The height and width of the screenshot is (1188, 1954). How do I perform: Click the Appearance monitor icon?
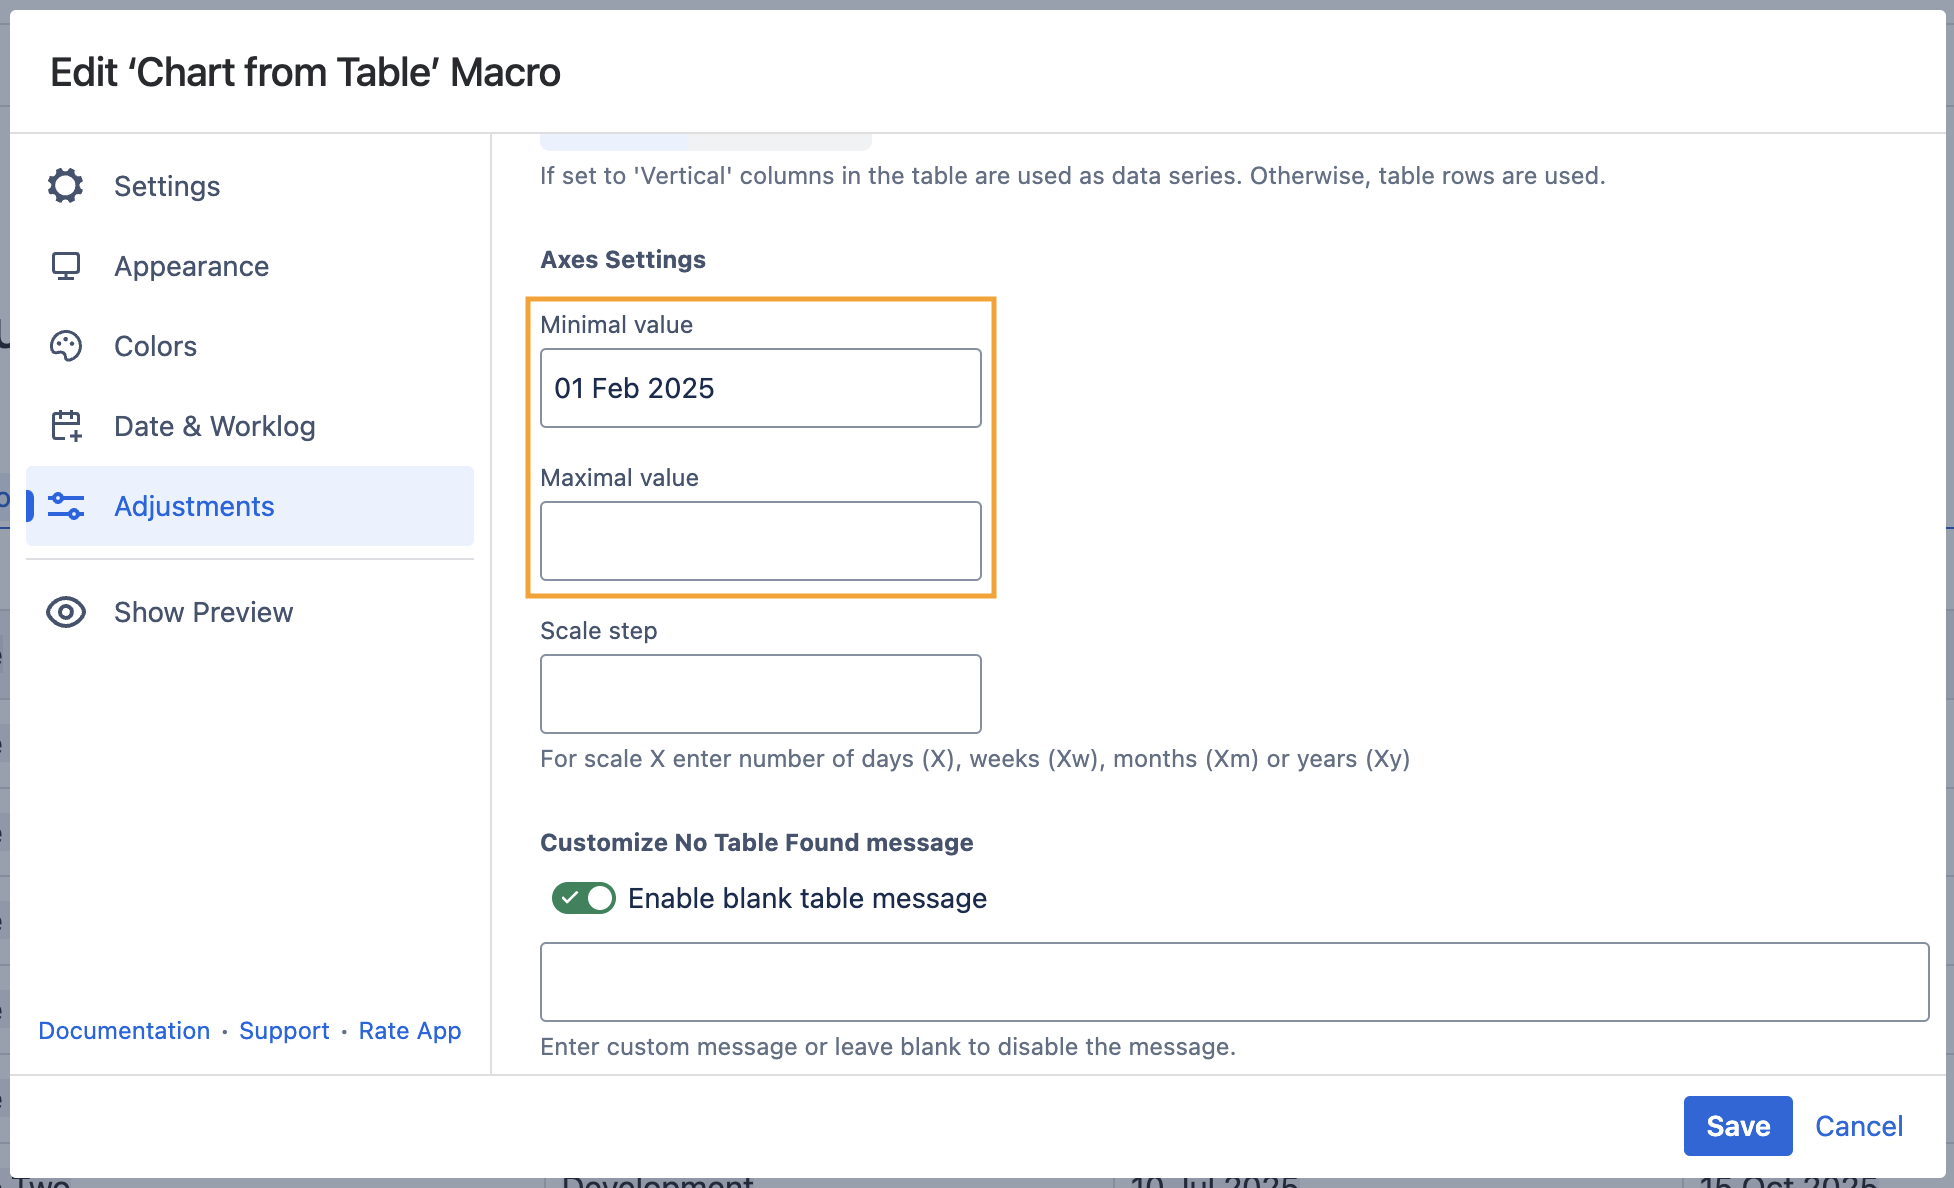click(x=66, y=266)
